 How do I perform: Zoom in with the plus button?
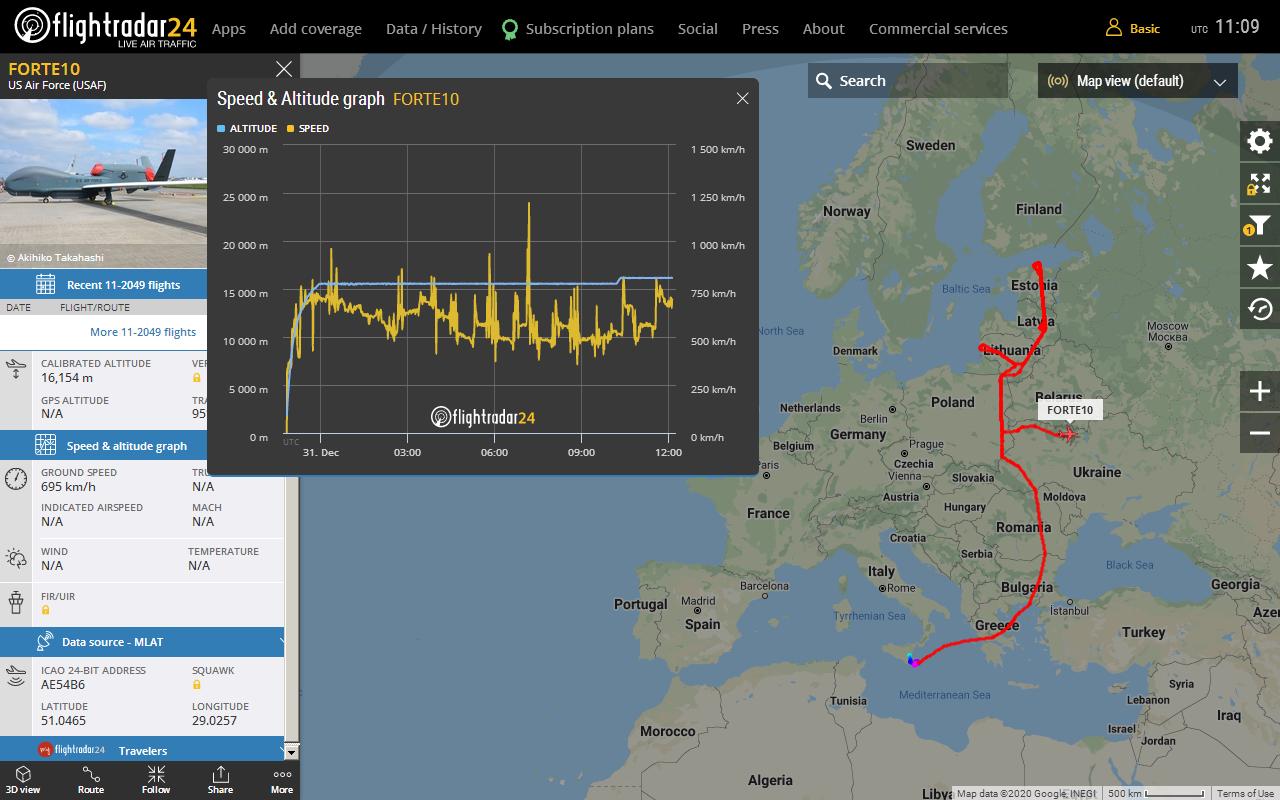tap(1260, 391)
